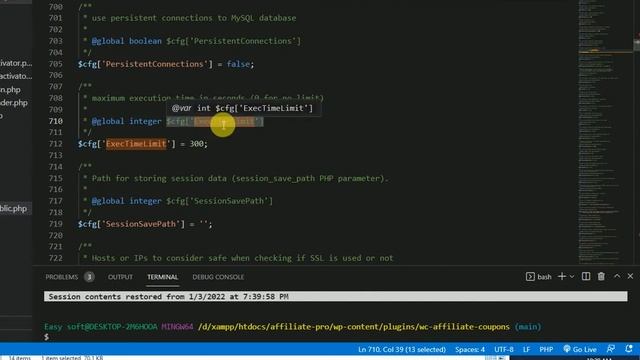Open the n.php file in the sidebar
The height and width of the screenshot is (360, 640).
[10, 90]
